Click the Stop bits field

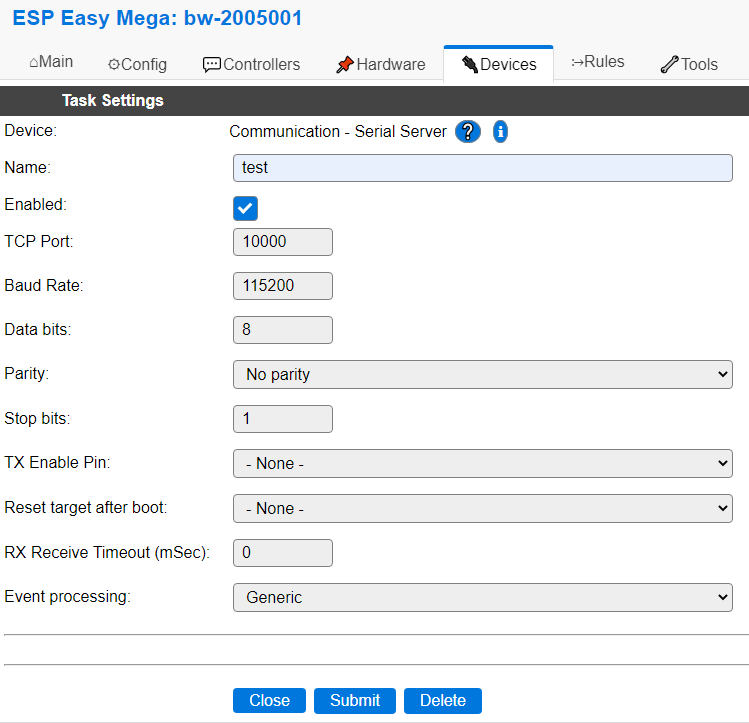tap(283, 419)
